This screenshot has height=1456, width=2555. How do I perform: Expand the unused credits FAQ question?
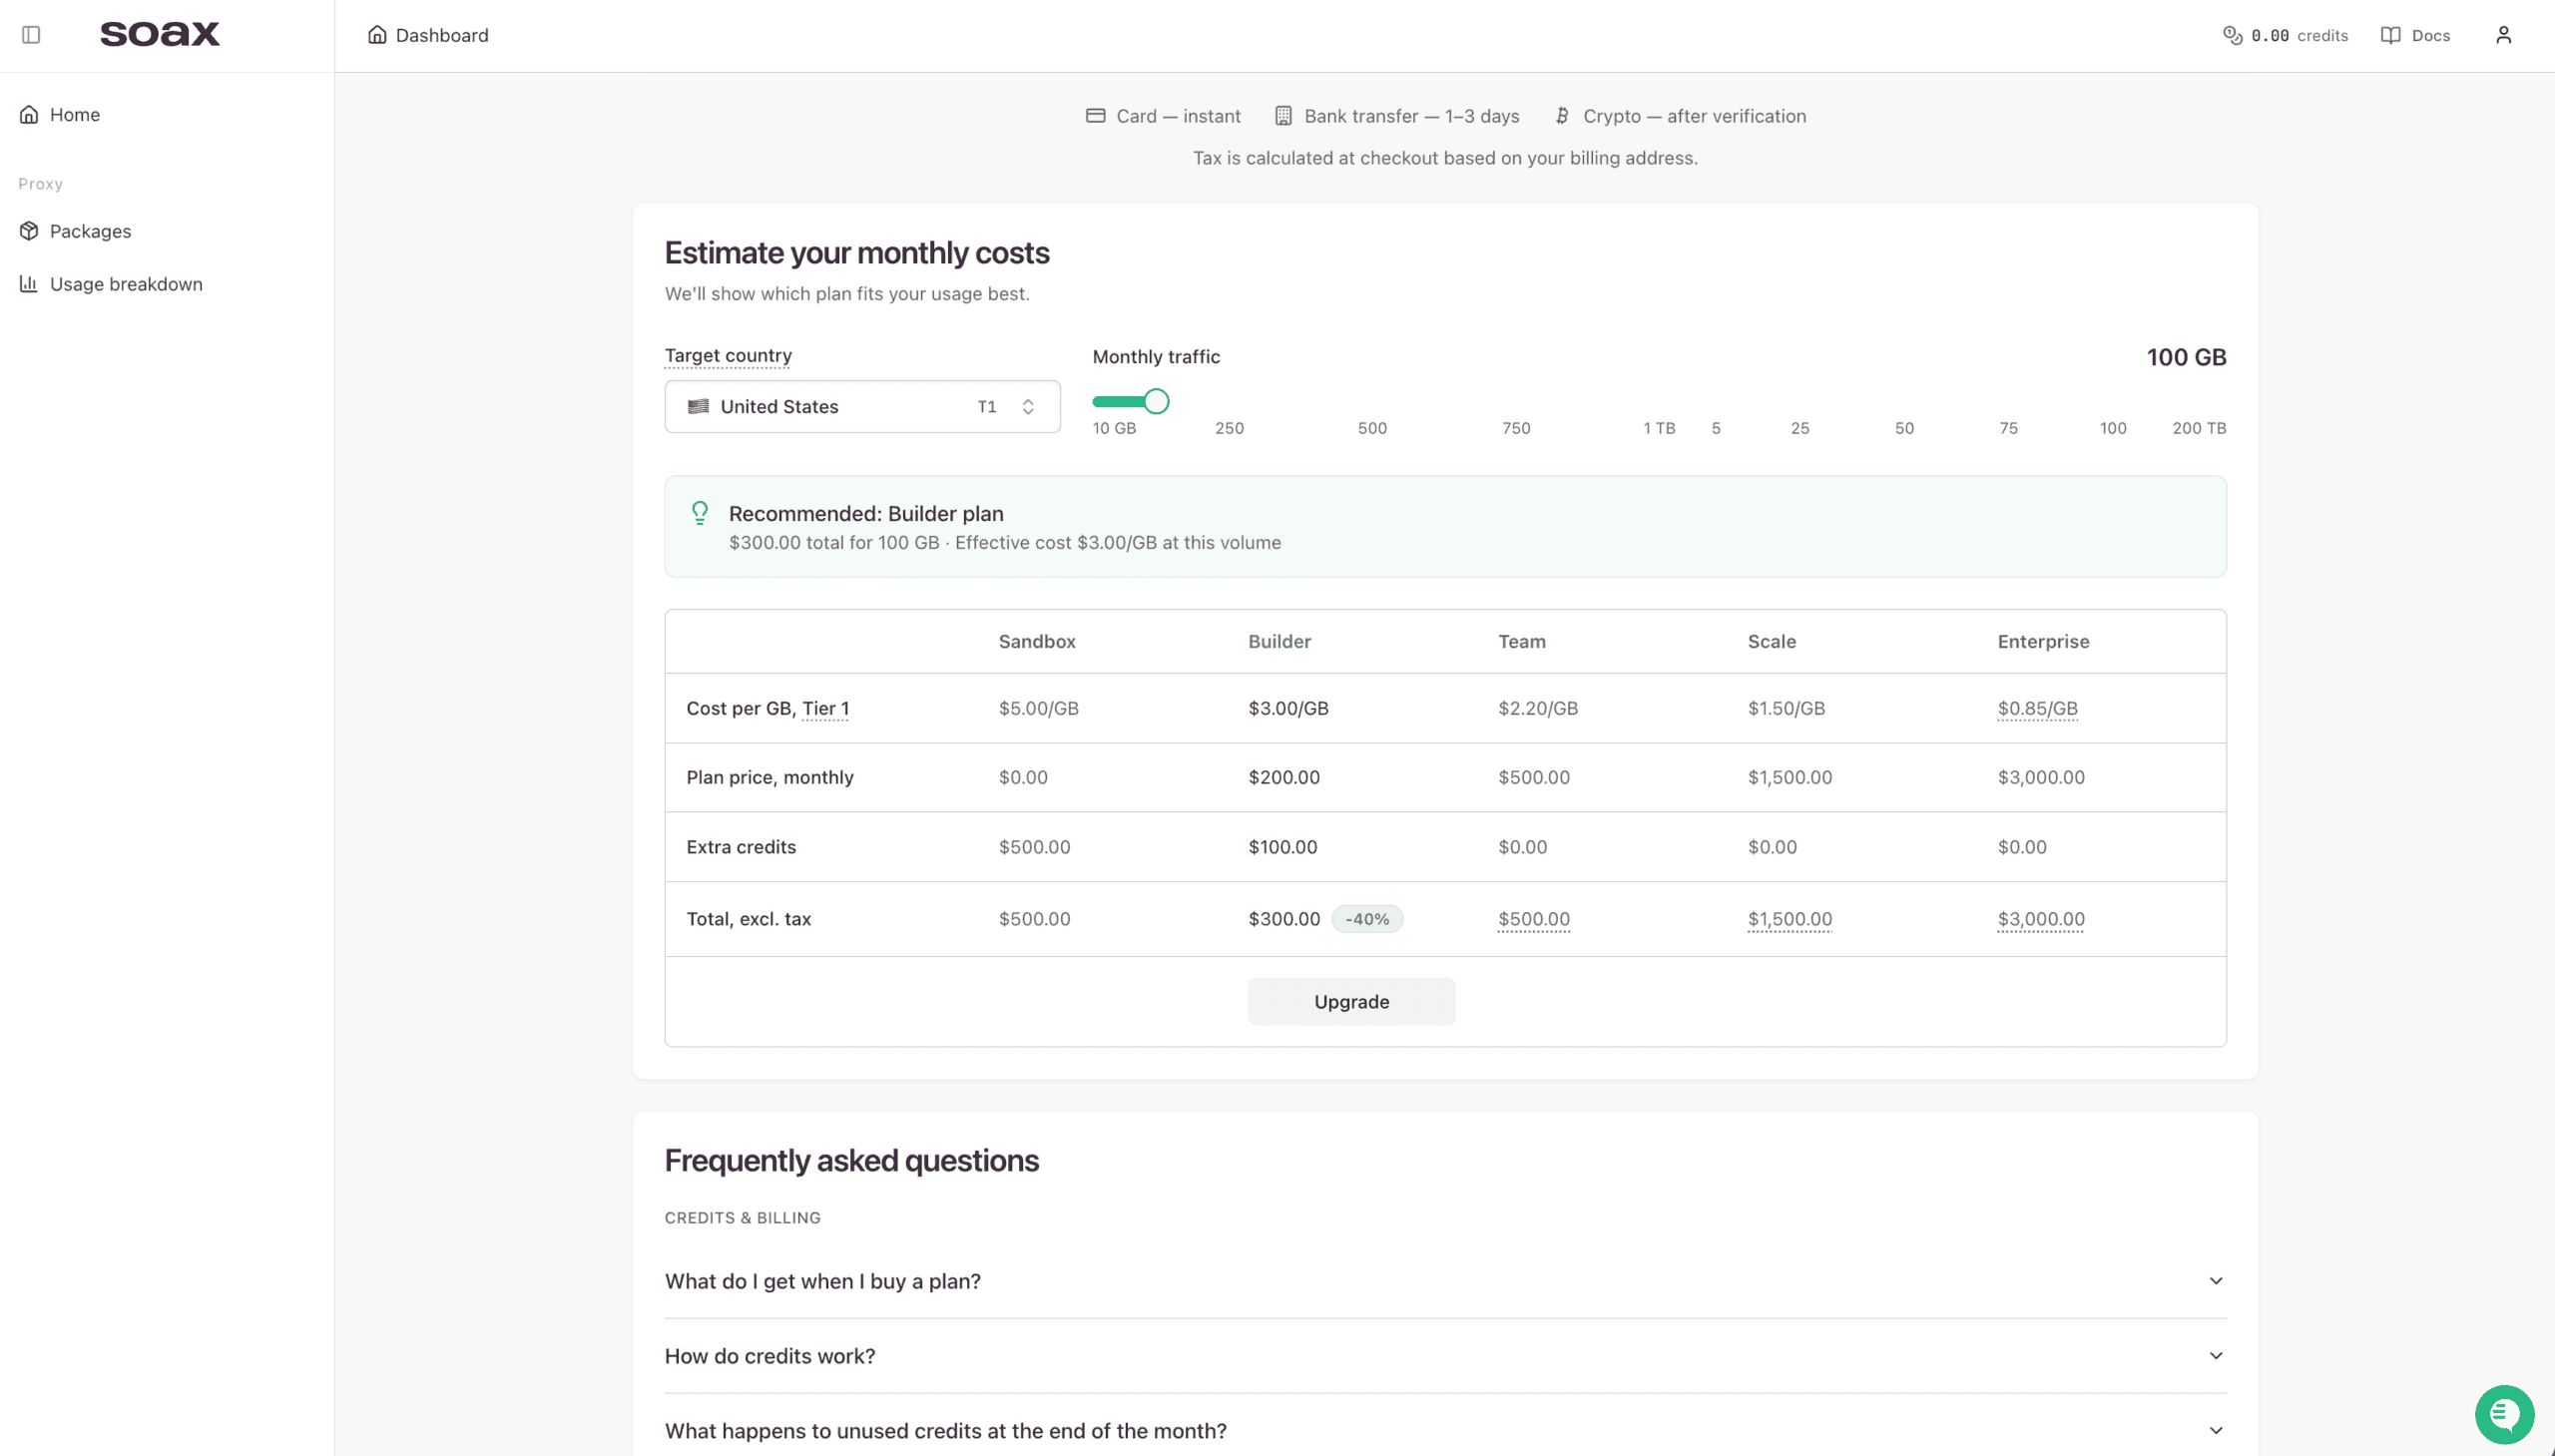coord(1445,1431)
